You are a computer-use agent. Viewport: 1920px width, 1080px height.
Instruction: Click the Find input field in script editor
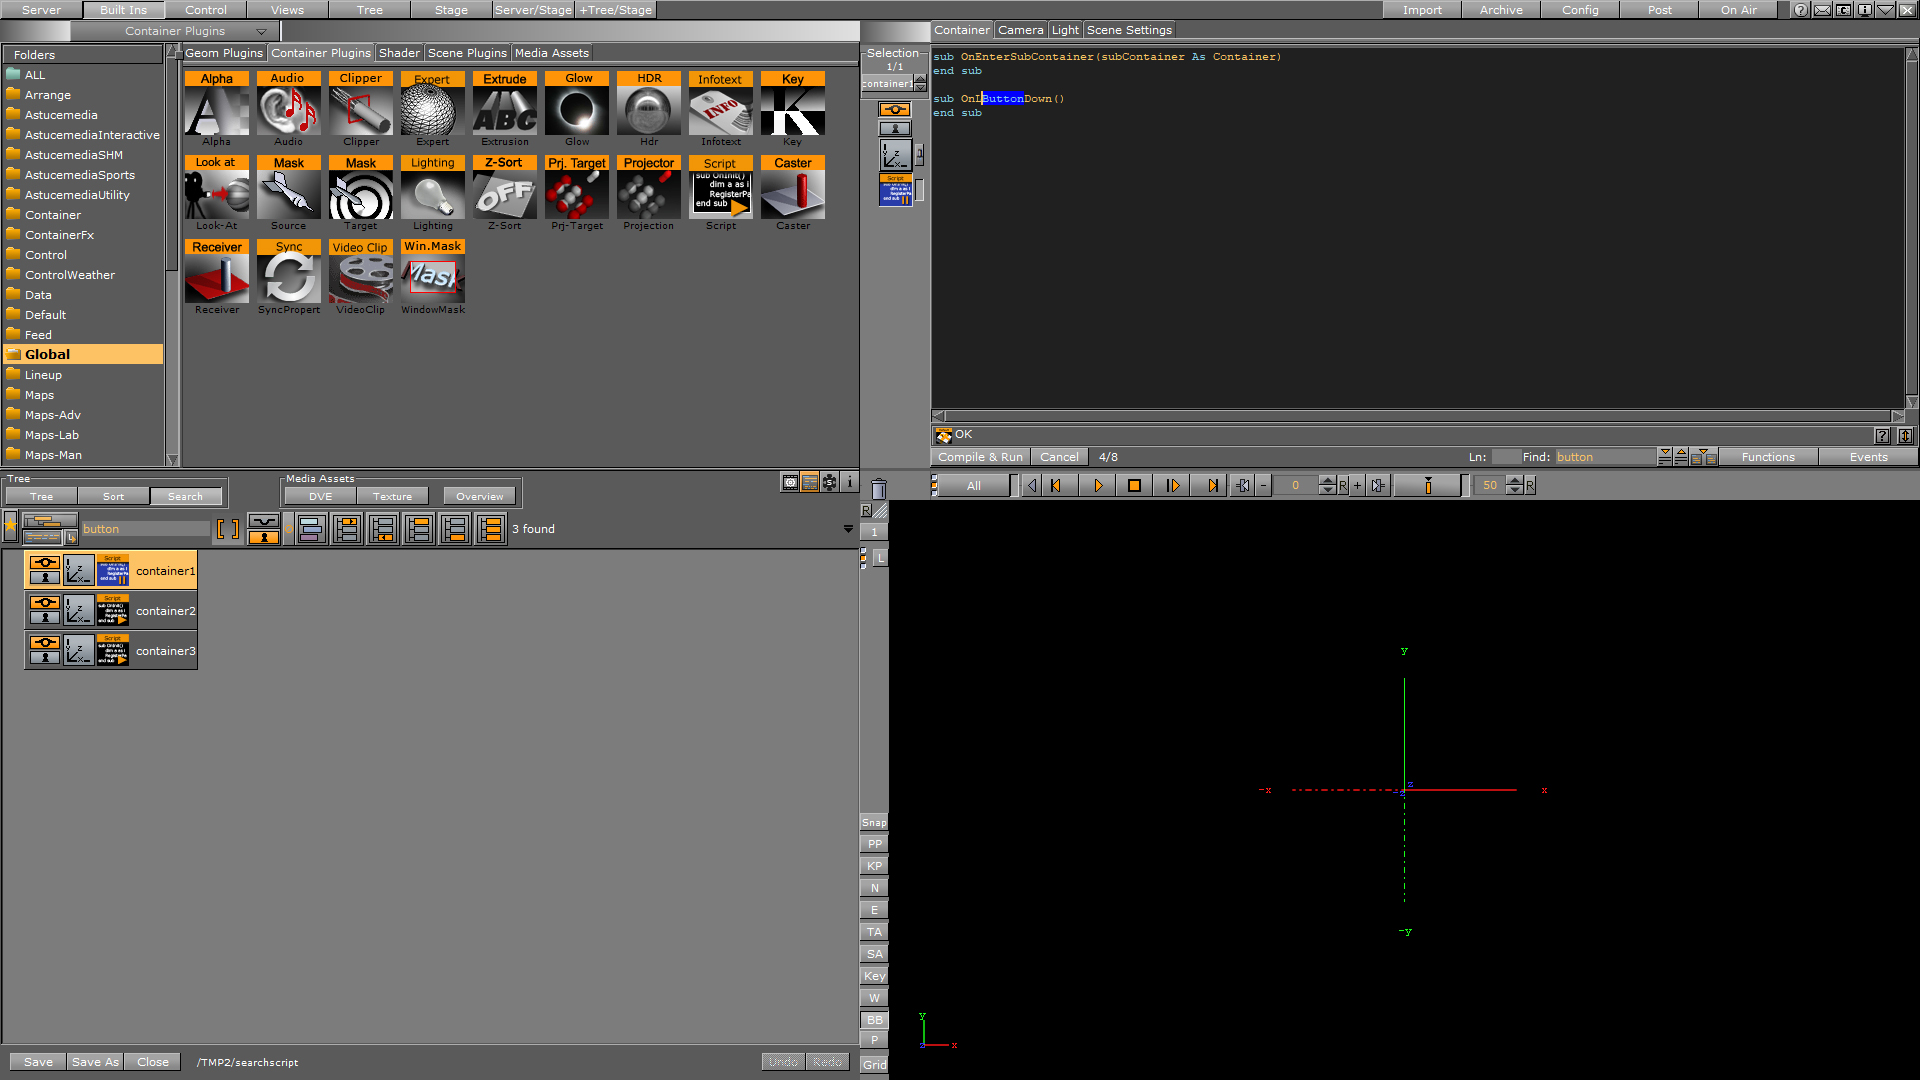click(1602, 456)
